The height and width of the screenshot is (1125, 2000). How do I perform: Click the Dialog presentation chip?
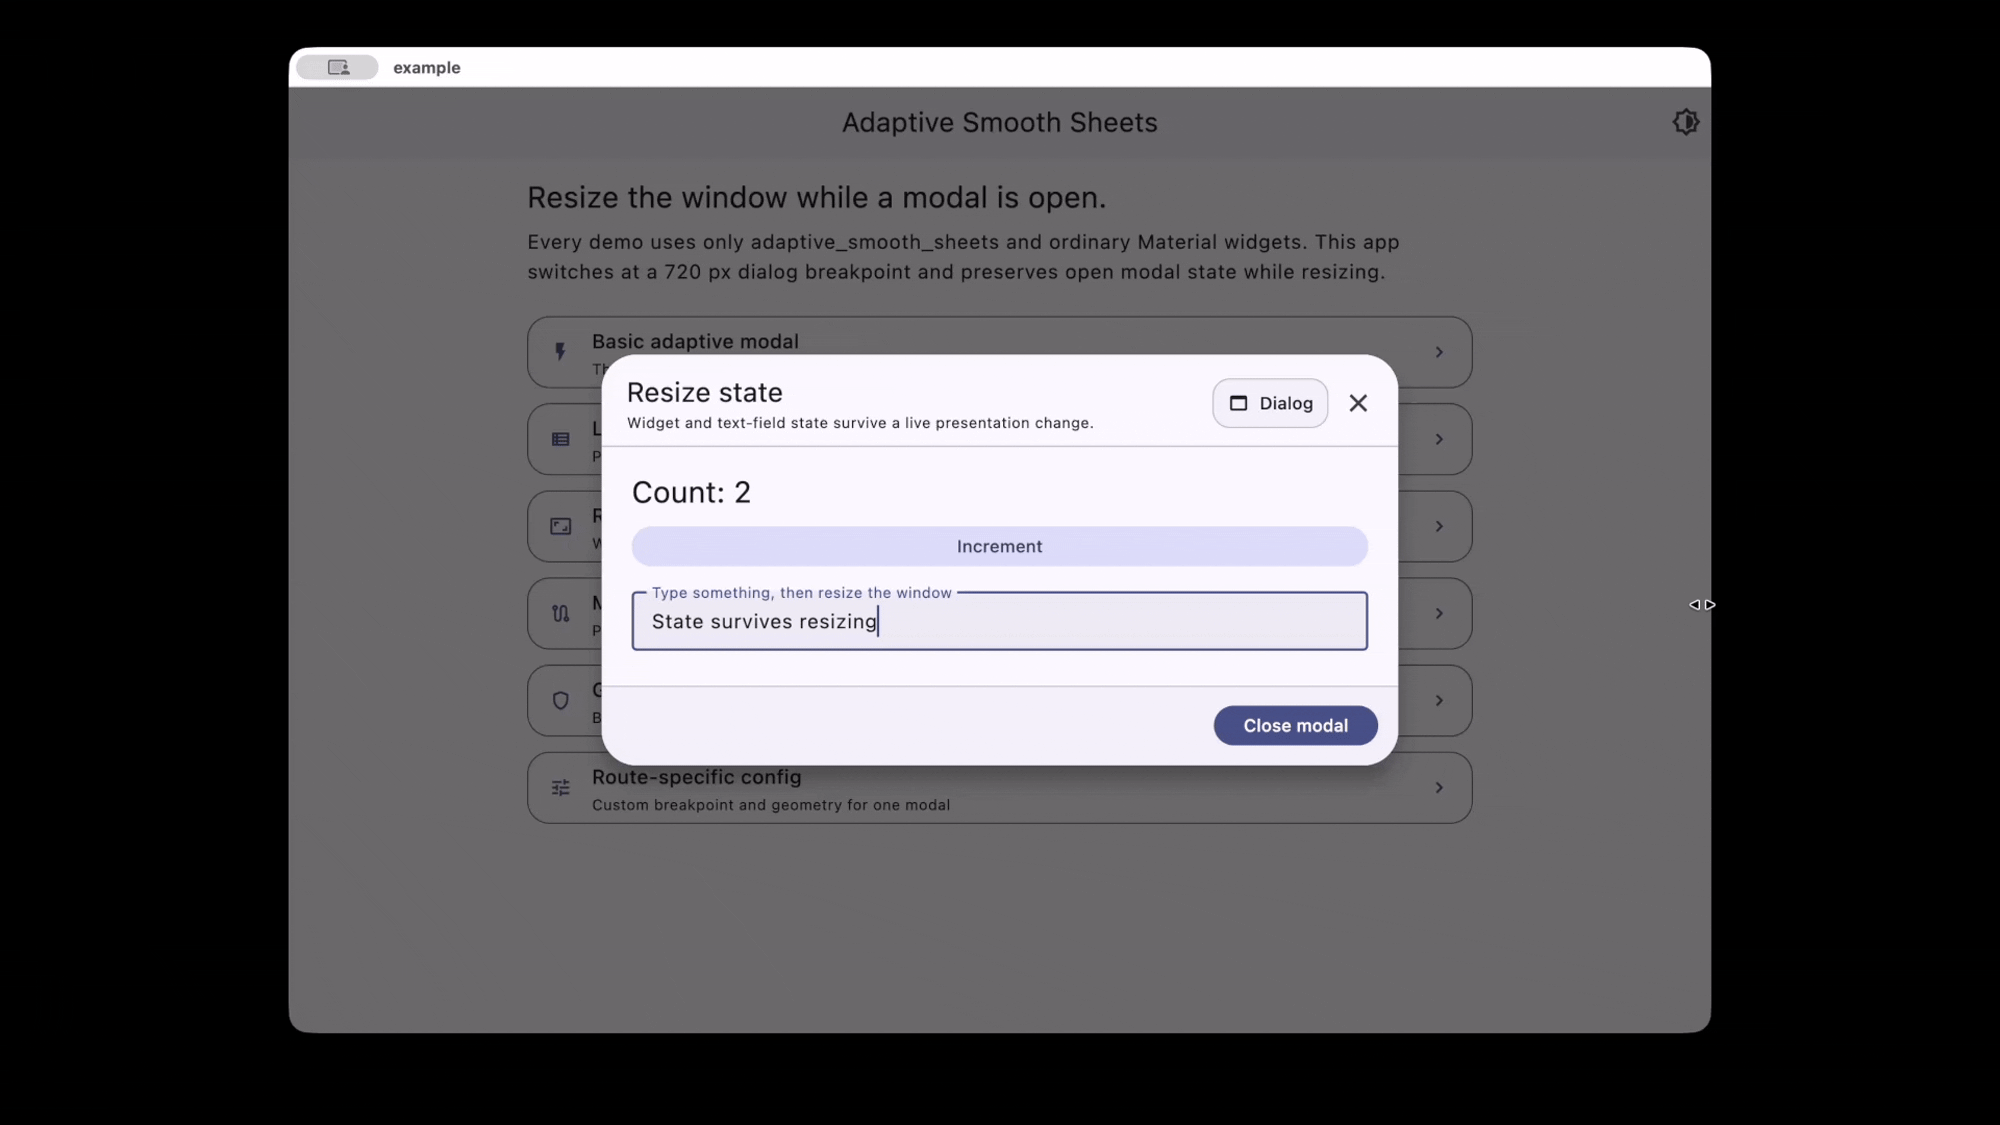[x=1270, y=403]
